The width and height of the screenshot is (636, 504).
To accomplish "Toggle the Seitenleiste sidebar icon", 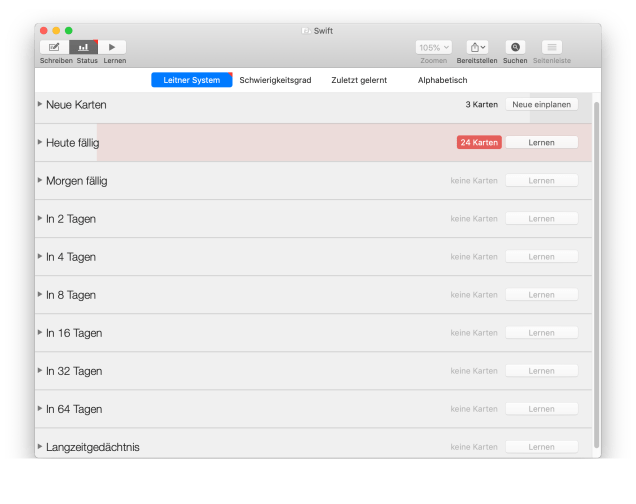I will pyautogui.click(x=551, y=47).
